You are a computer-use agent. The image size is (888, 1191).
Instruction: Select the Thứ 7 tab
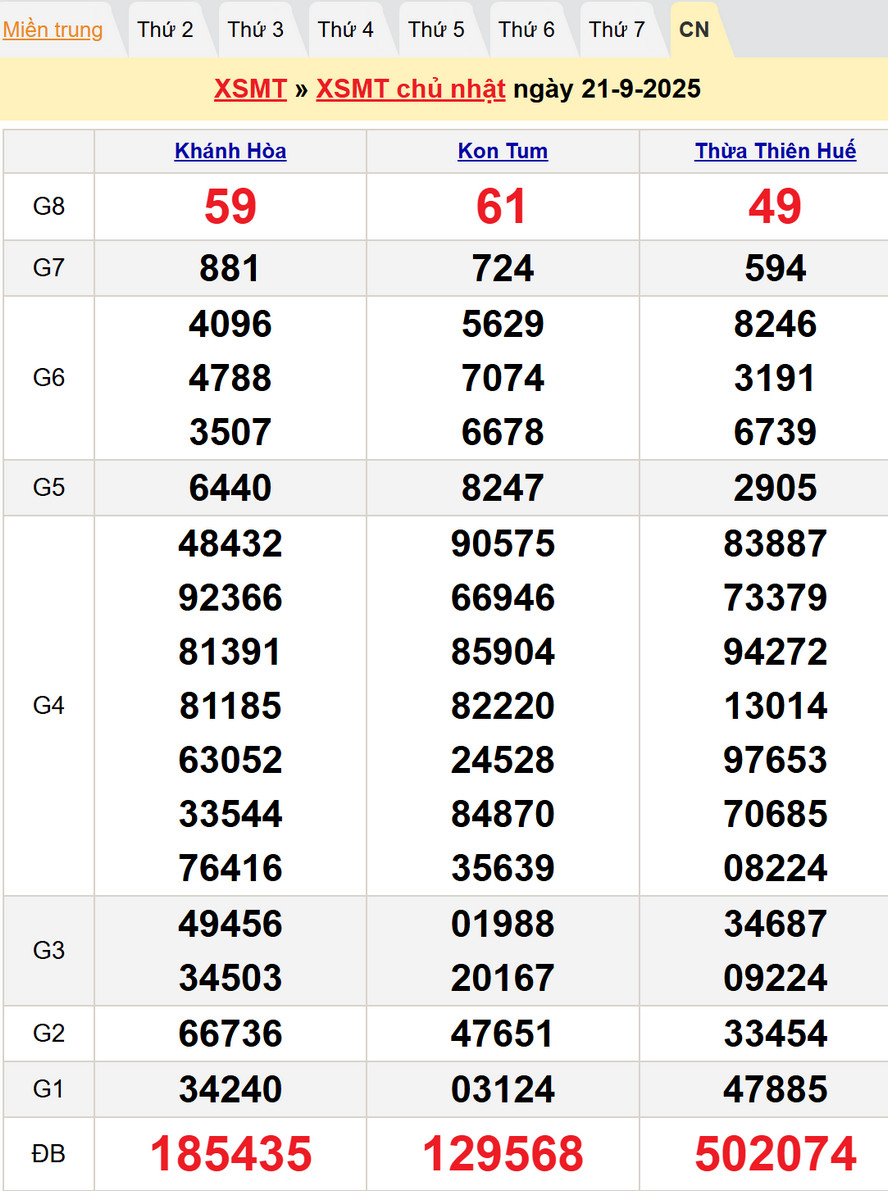[x=617, y=30]
